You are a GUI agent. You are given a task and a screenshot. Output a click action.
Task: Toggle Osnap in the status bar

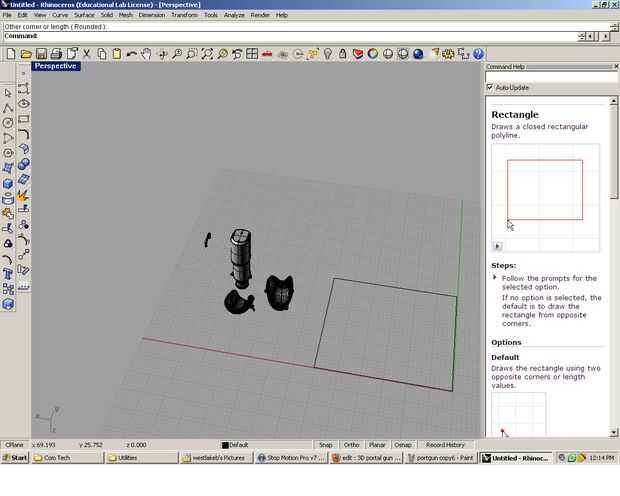403,445
